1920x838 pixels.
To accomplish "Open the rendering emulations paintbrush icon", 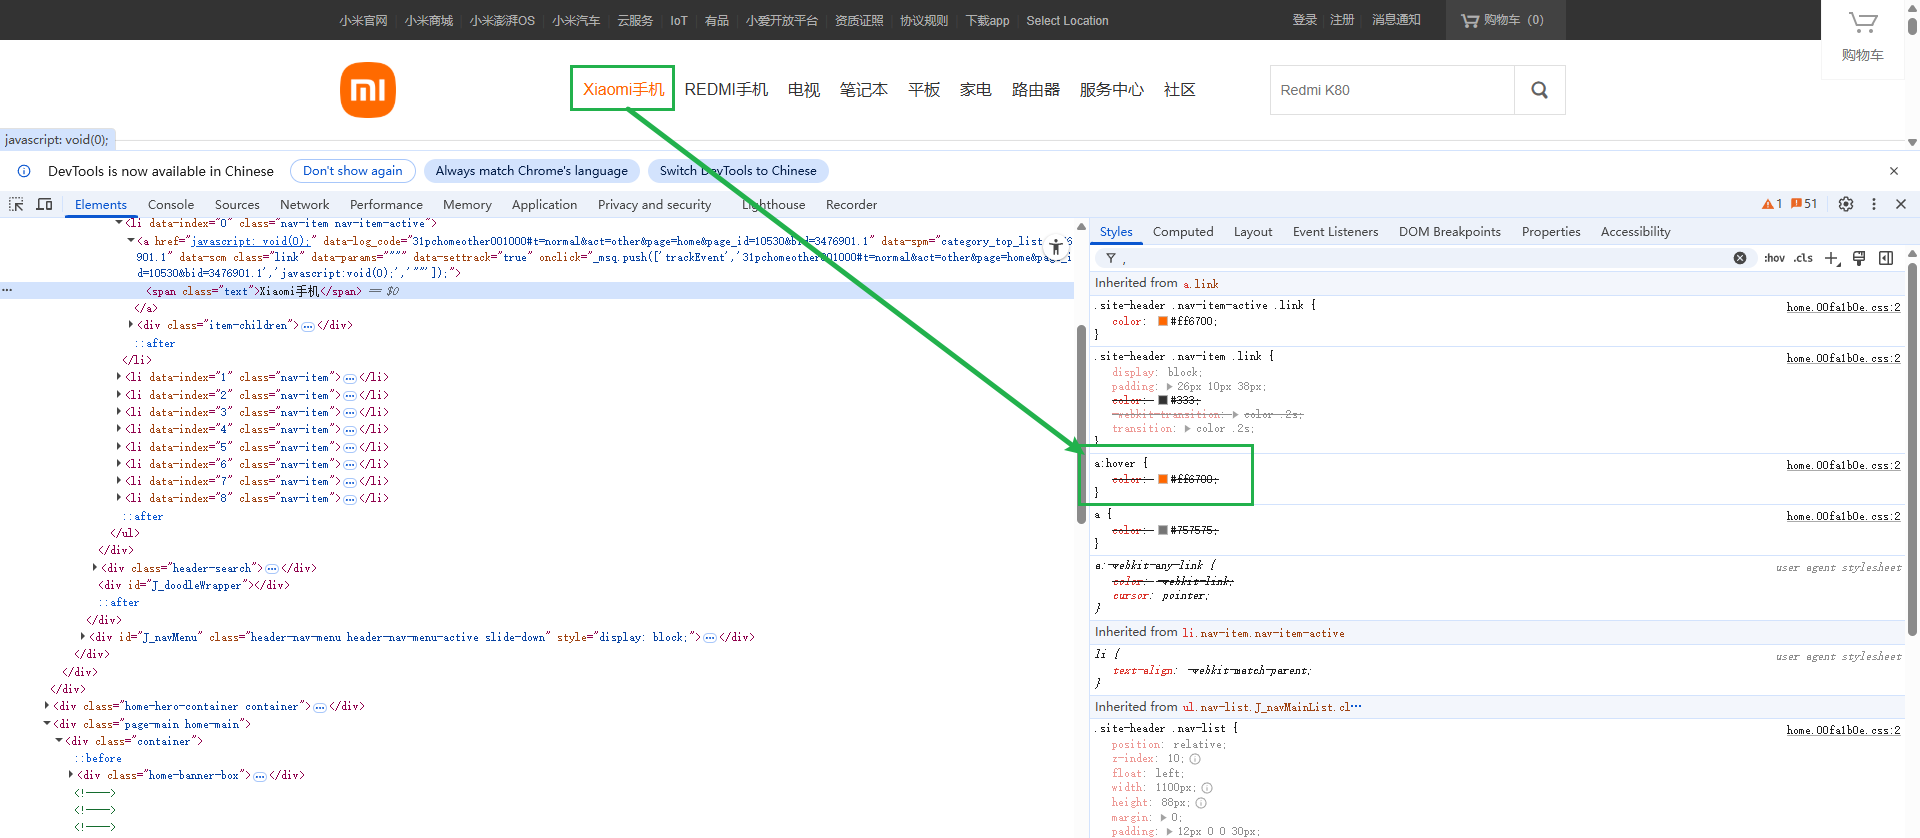I will 1859,258.
